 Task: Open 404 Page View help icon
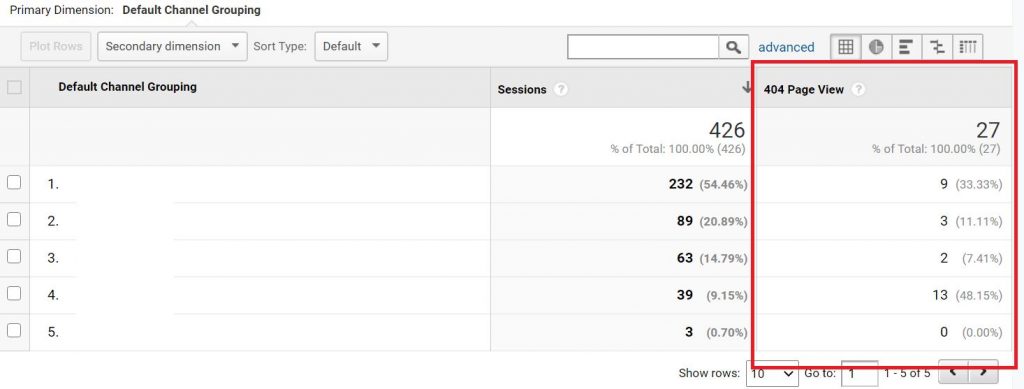[x=858, y=90]
